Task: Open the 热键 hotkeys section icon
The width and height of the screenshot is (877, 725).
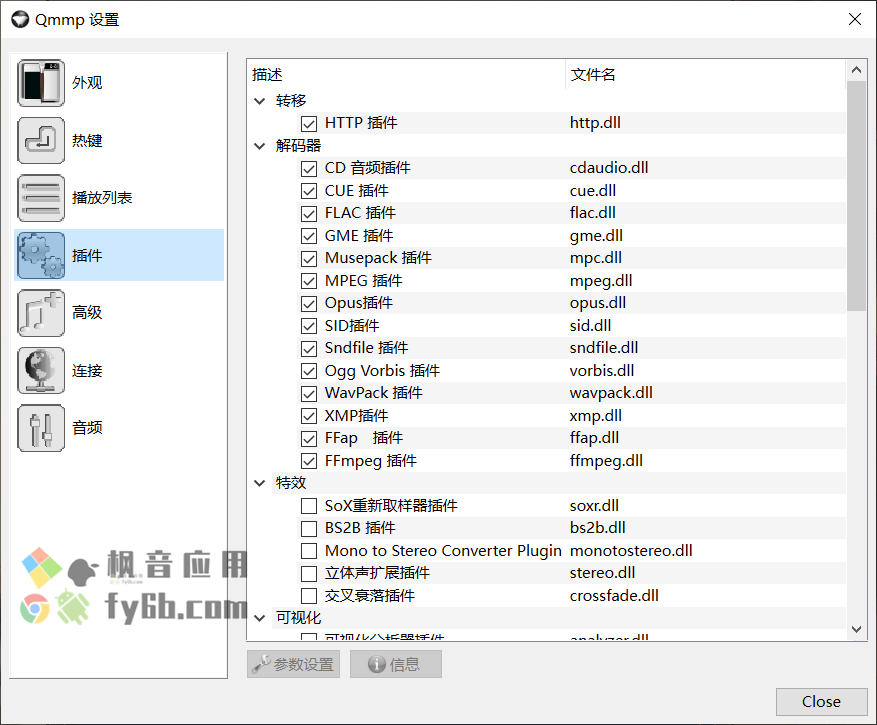Action: [x=41, y=140]
